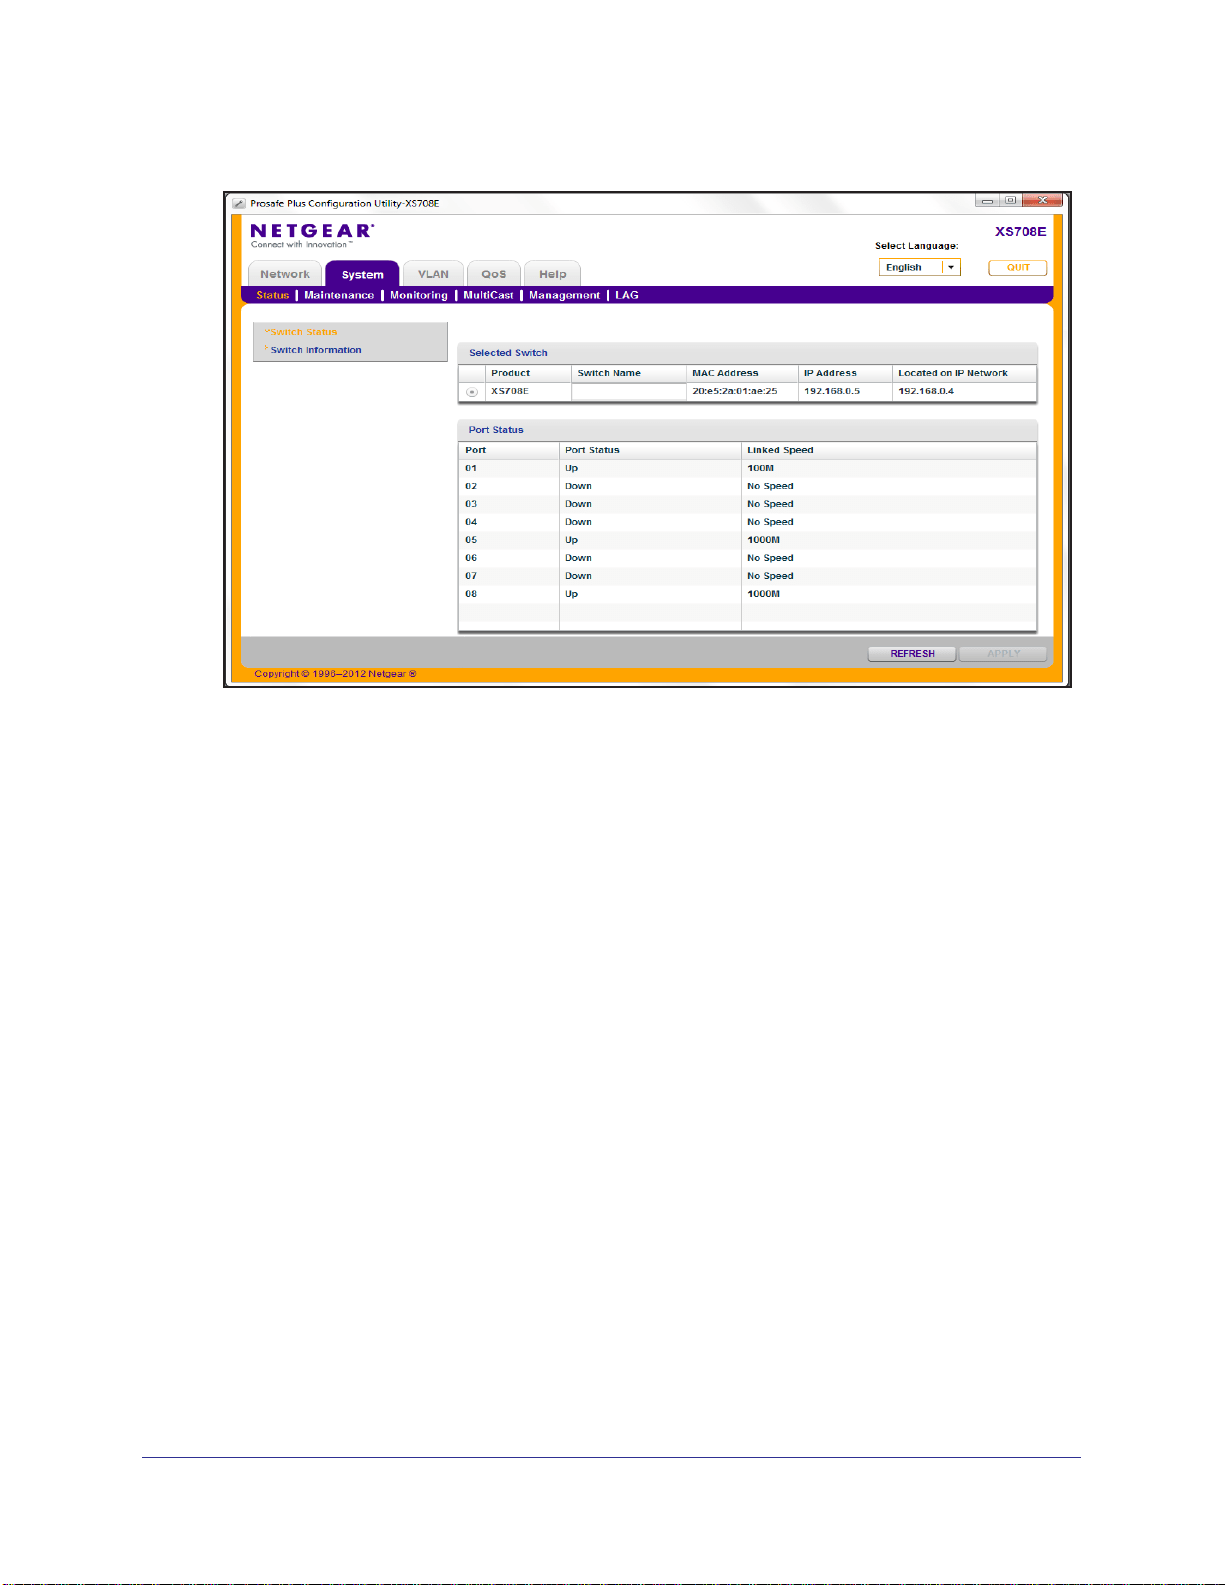Select the System tab
Image resolution: width=1225 pixels, height=1585 pixels.
click(362, 274)
